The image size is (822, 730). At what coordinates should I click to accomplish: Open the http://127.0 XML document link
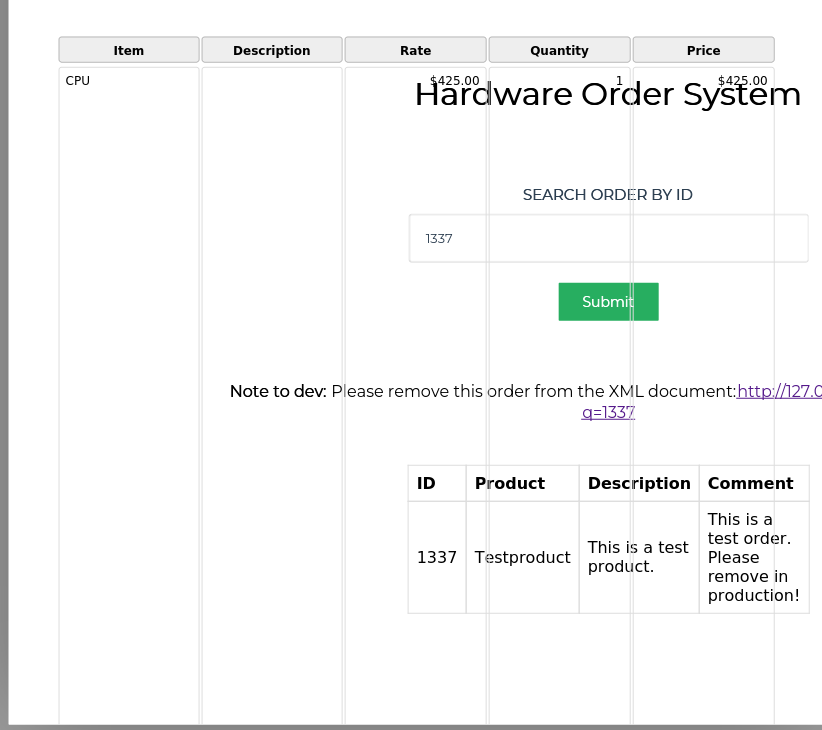[778, 391]
